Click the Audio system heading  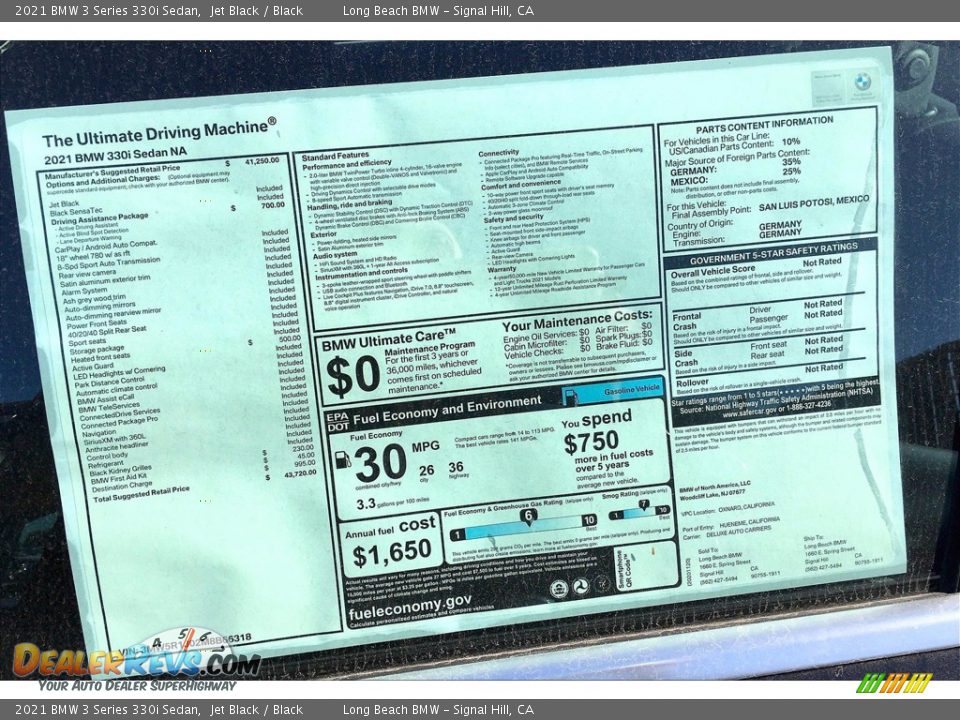(335, 255)
